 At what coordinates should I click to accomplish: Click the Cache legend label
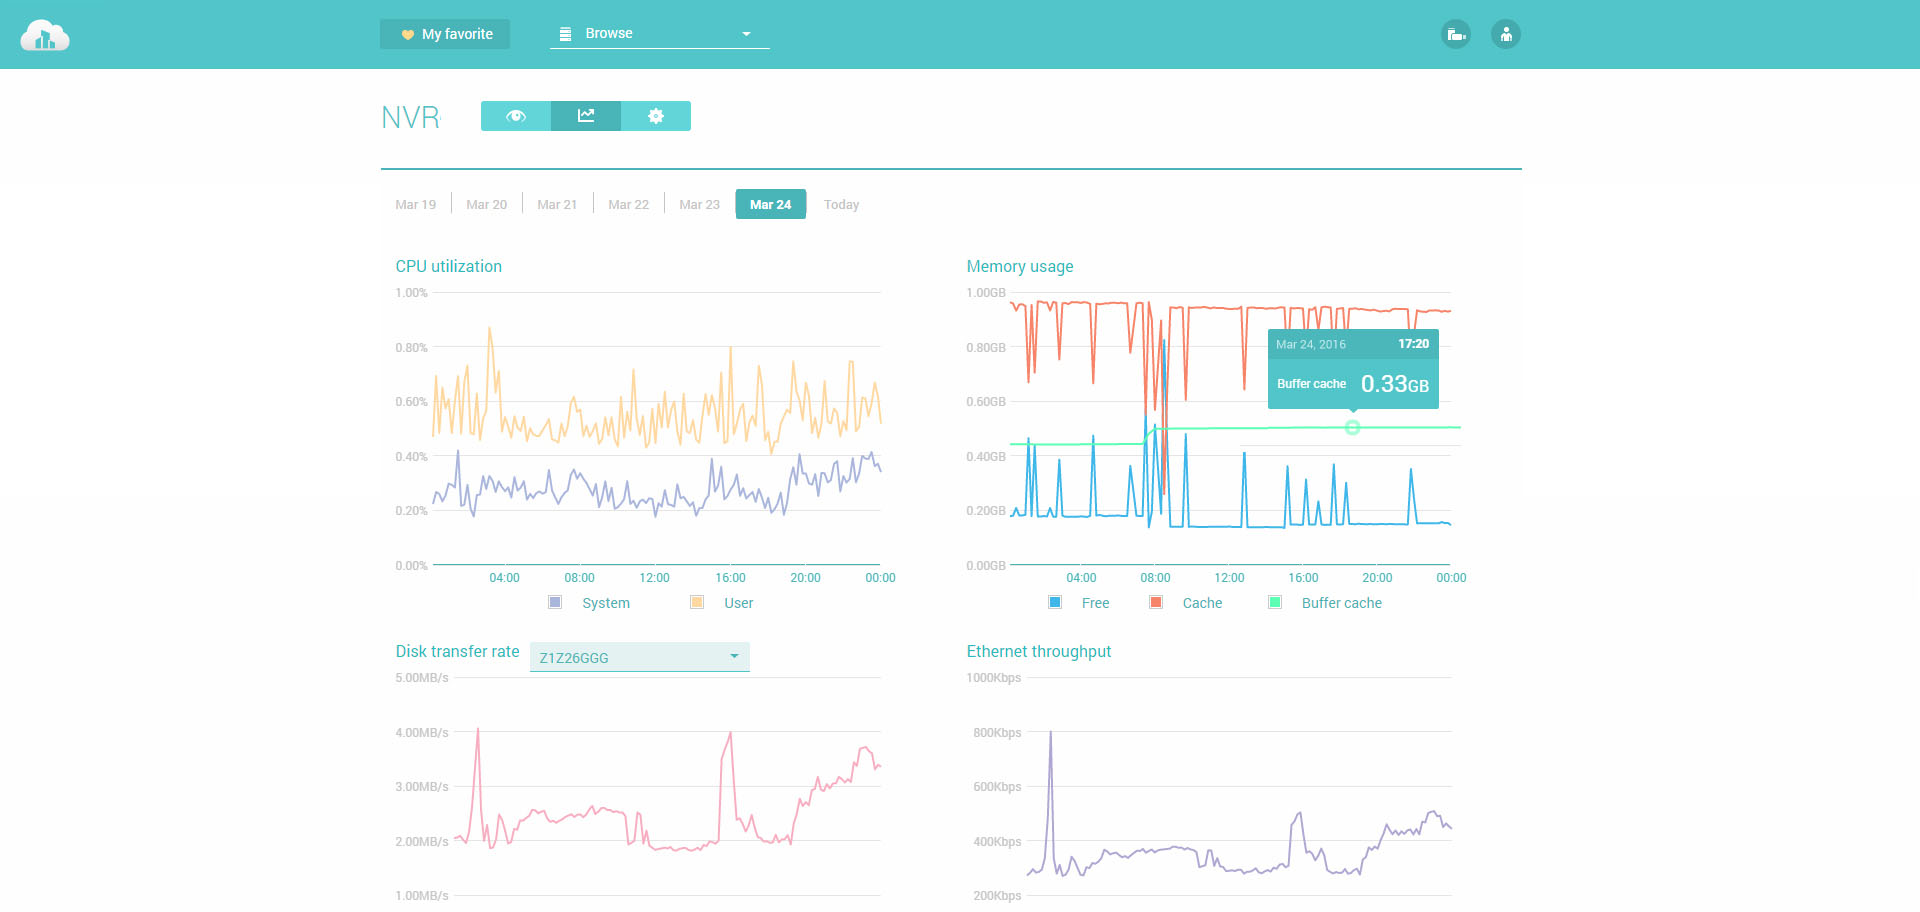(x=1203, y=603)
